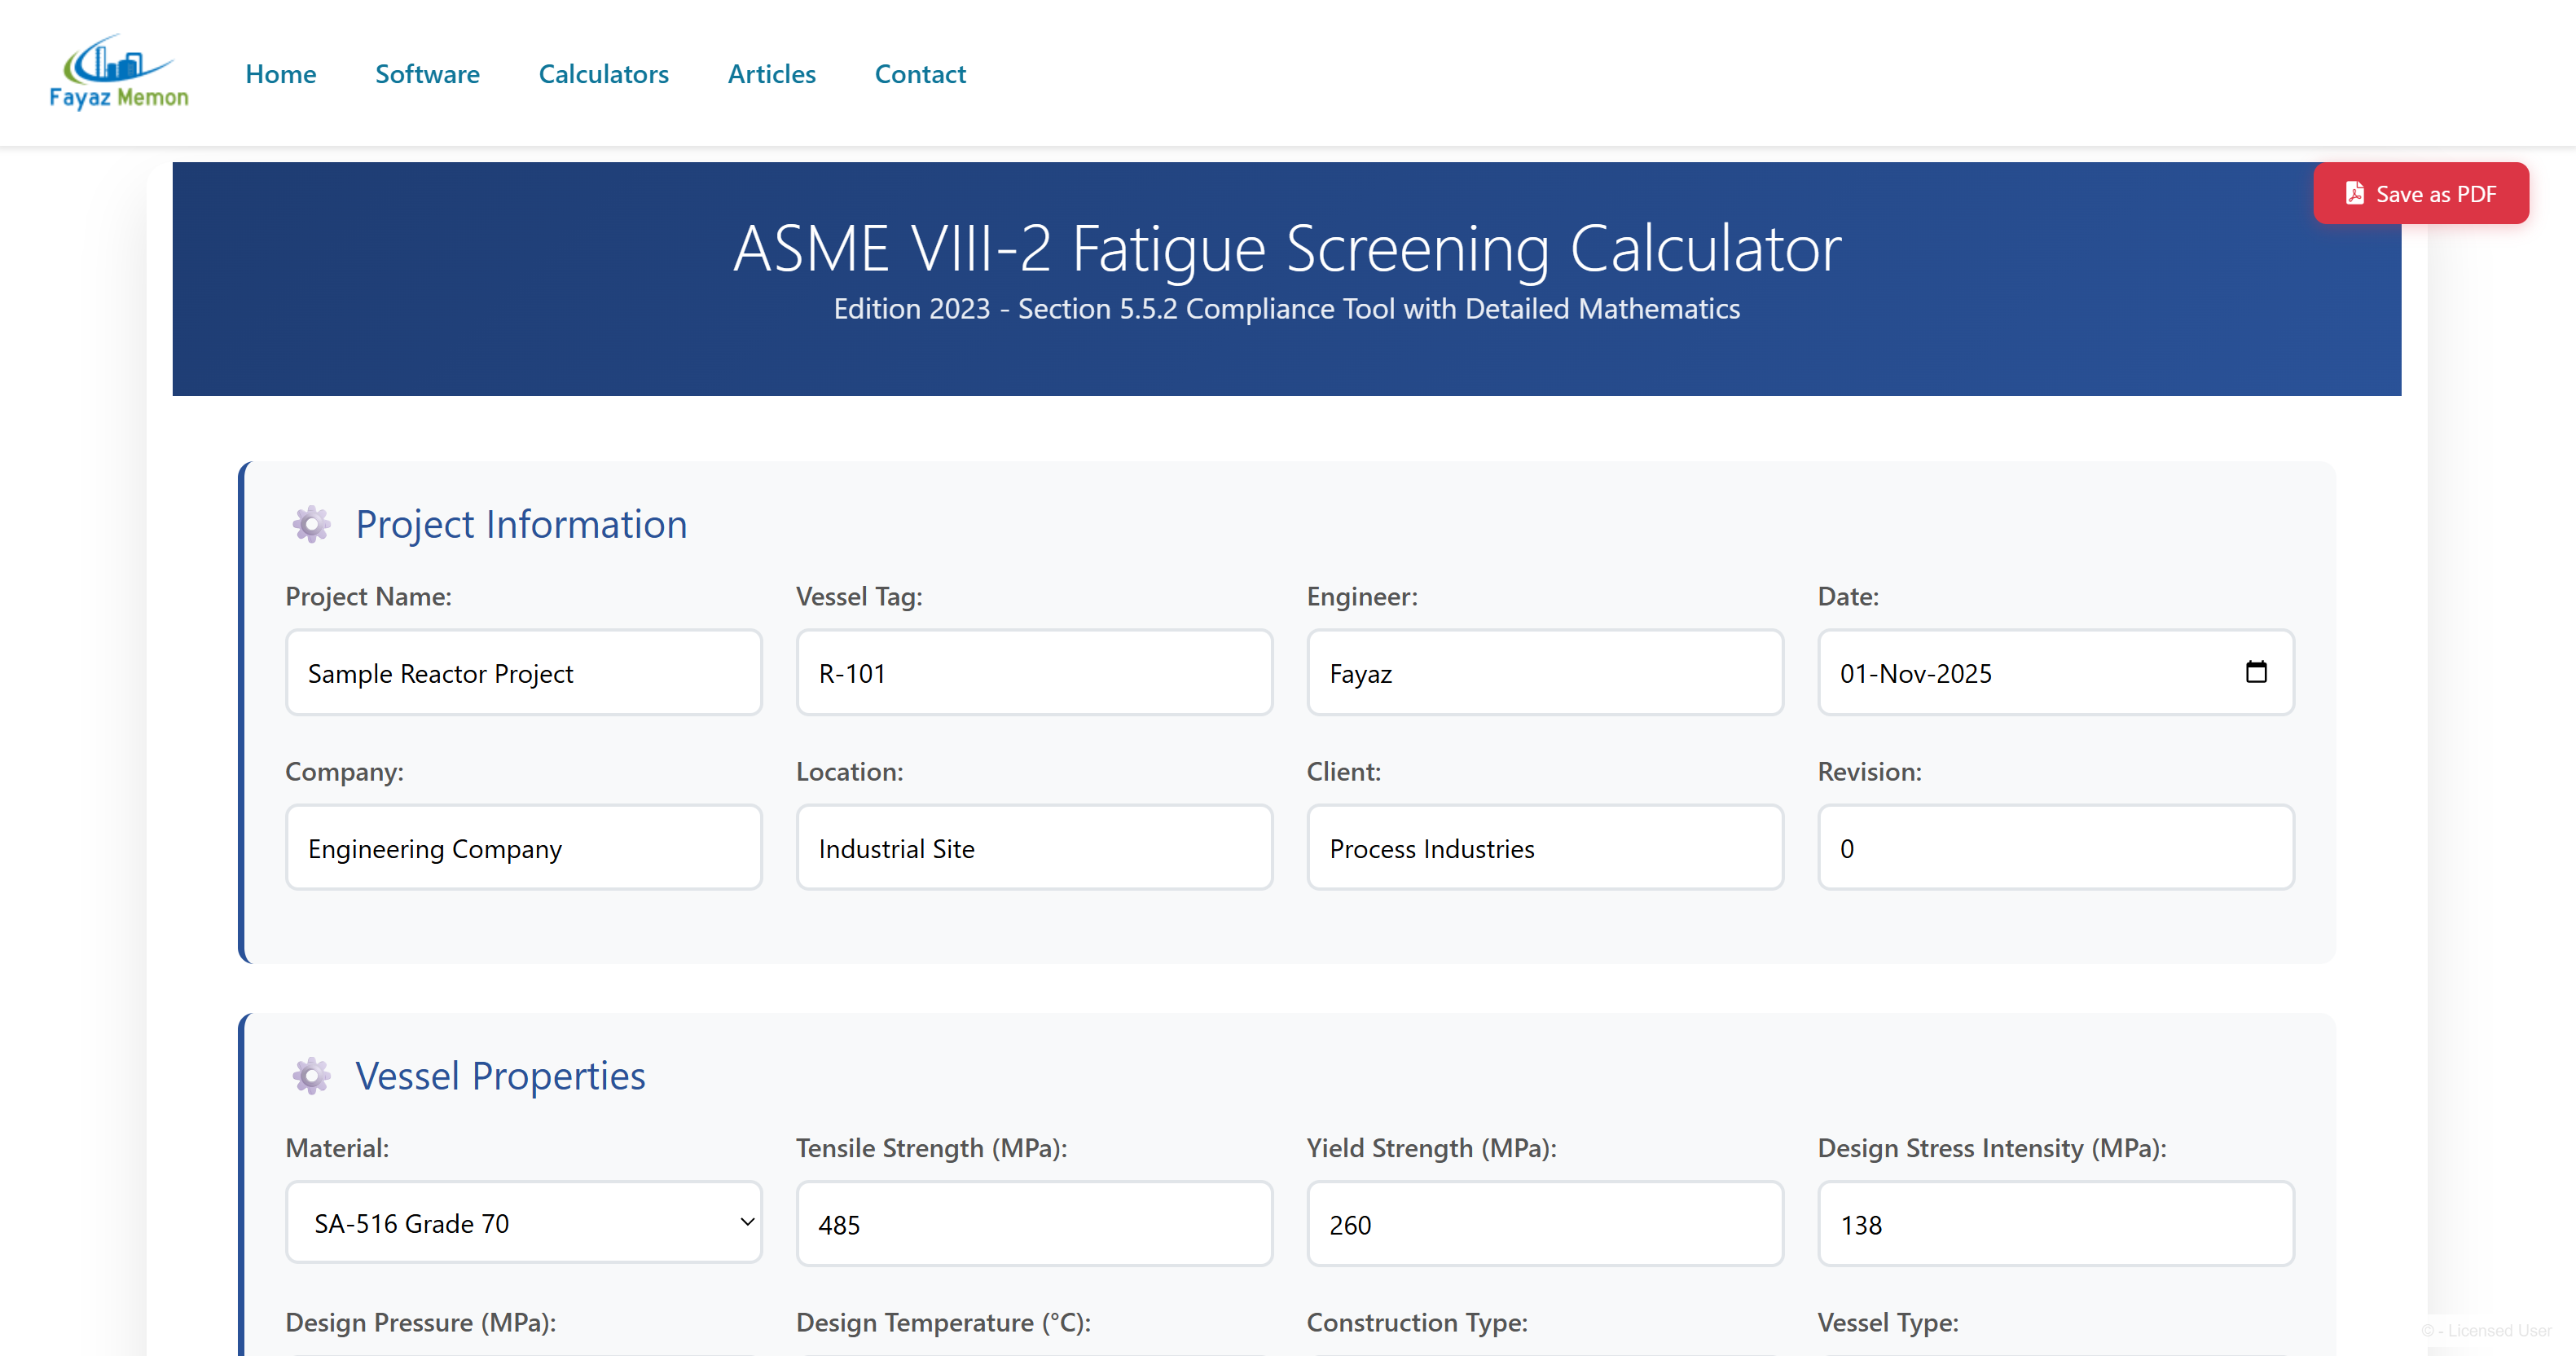Click Home in the navigation bar
Screen dimensions: 2576x1356
point(281,73)
